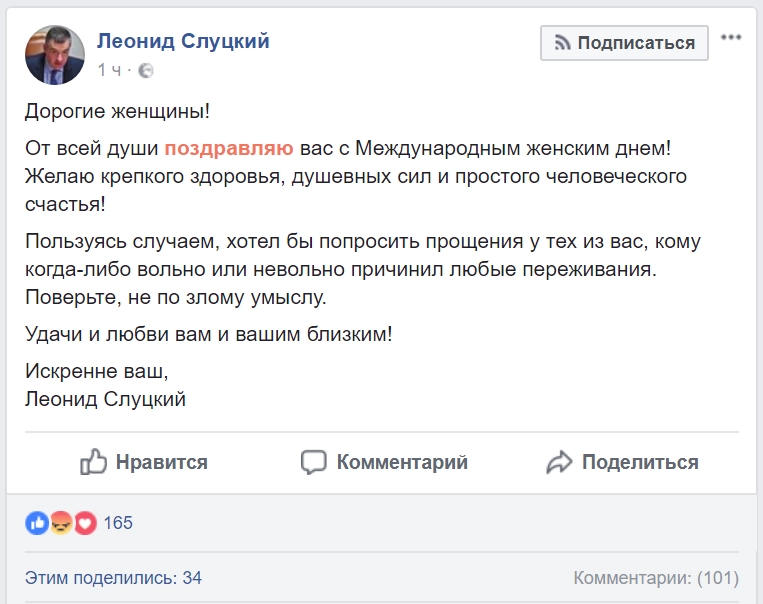Click the Подписаться subscribe button

click(624, 43)
